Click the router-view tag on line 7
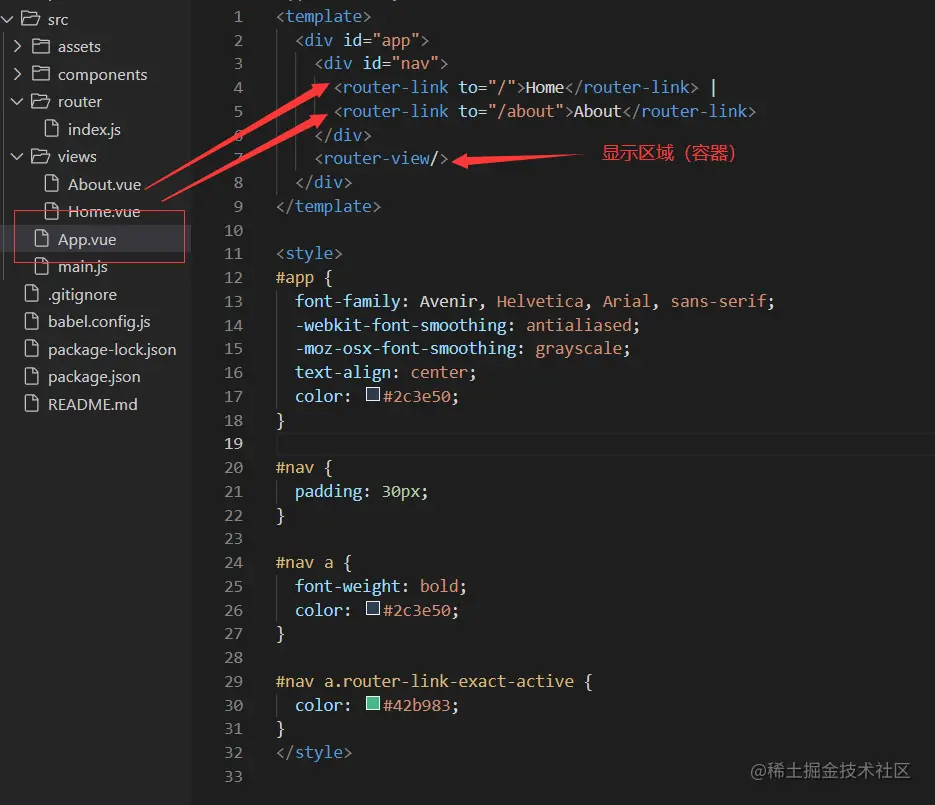 pos(382,159)
